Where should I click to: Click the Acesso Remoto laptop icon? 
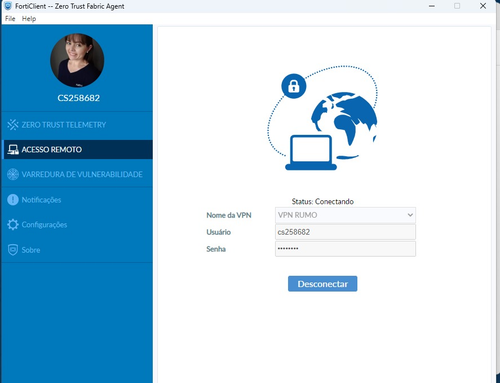(13, 150)
